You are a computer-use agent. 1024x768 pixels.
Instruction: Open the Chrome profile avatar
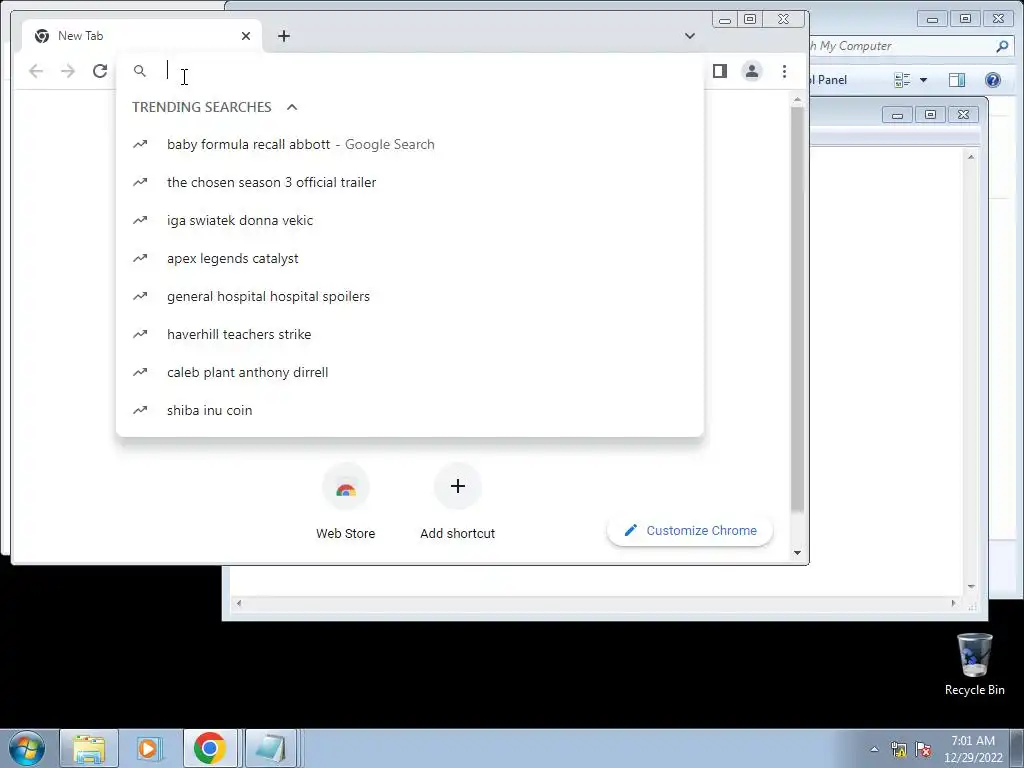click(x=752, y=71)
